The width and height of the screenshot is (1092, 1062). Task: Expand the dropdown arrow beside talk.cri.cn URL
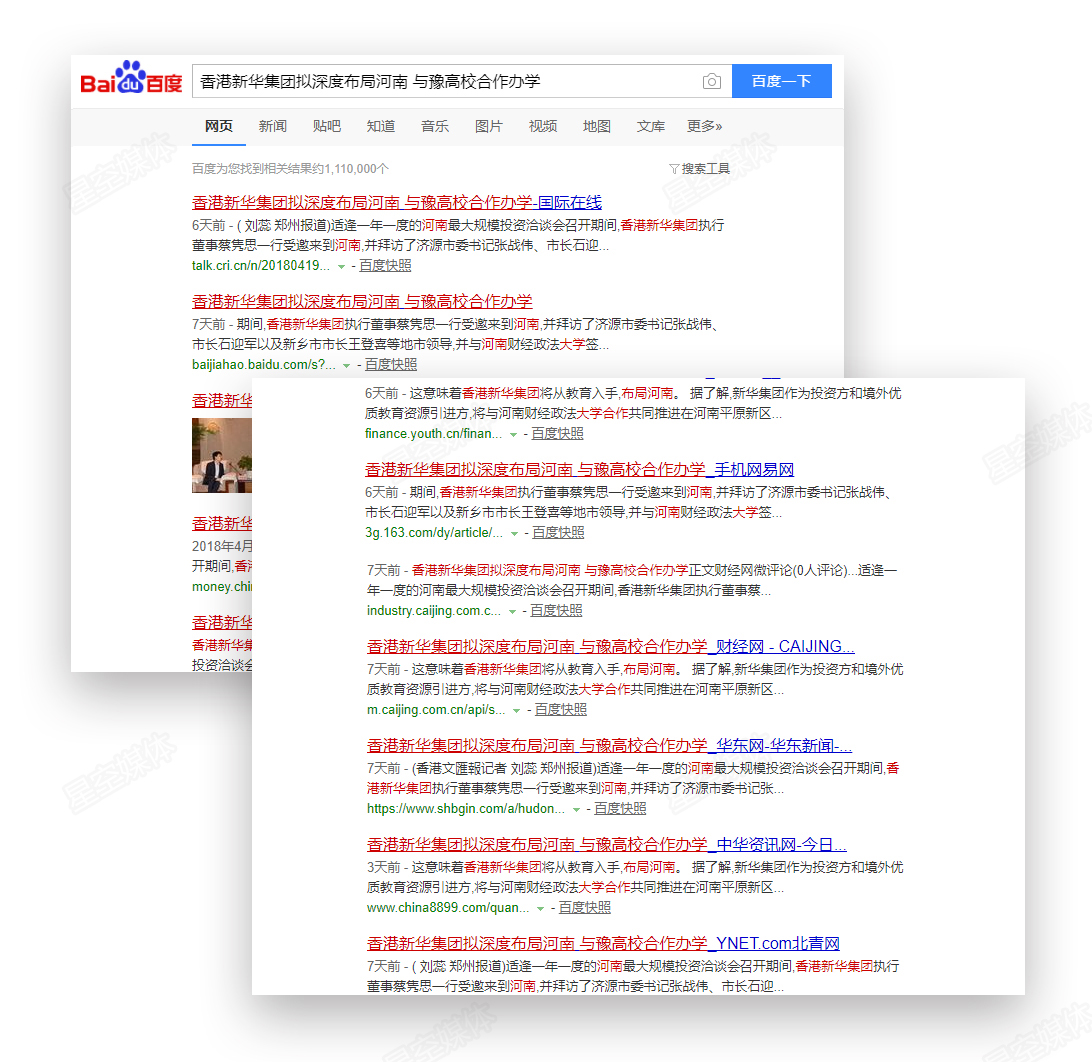pos(341,267)
